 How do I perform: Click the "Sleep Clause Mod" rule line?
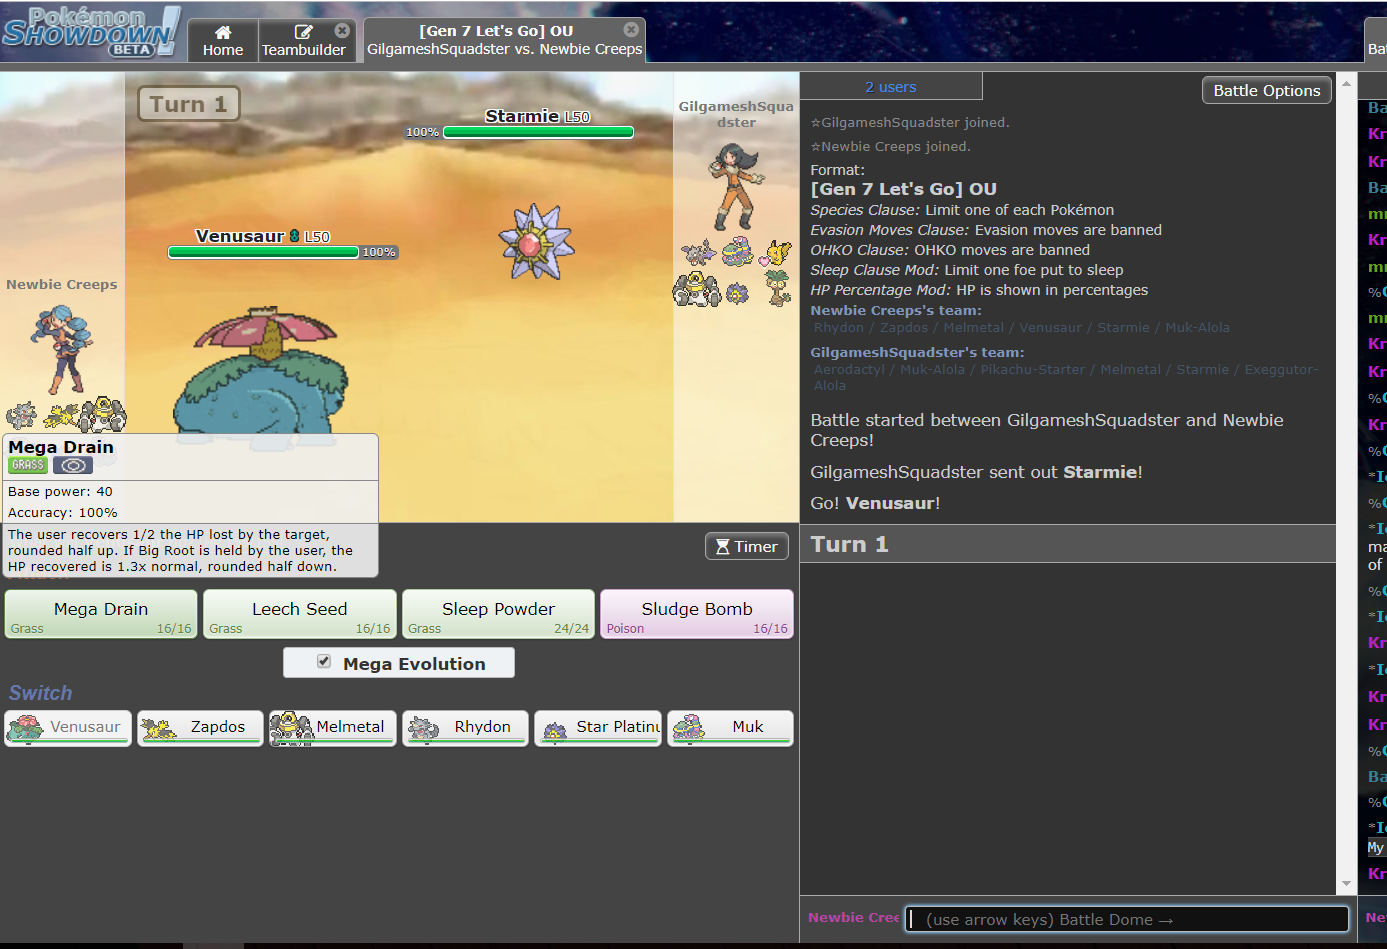(967, 270)
